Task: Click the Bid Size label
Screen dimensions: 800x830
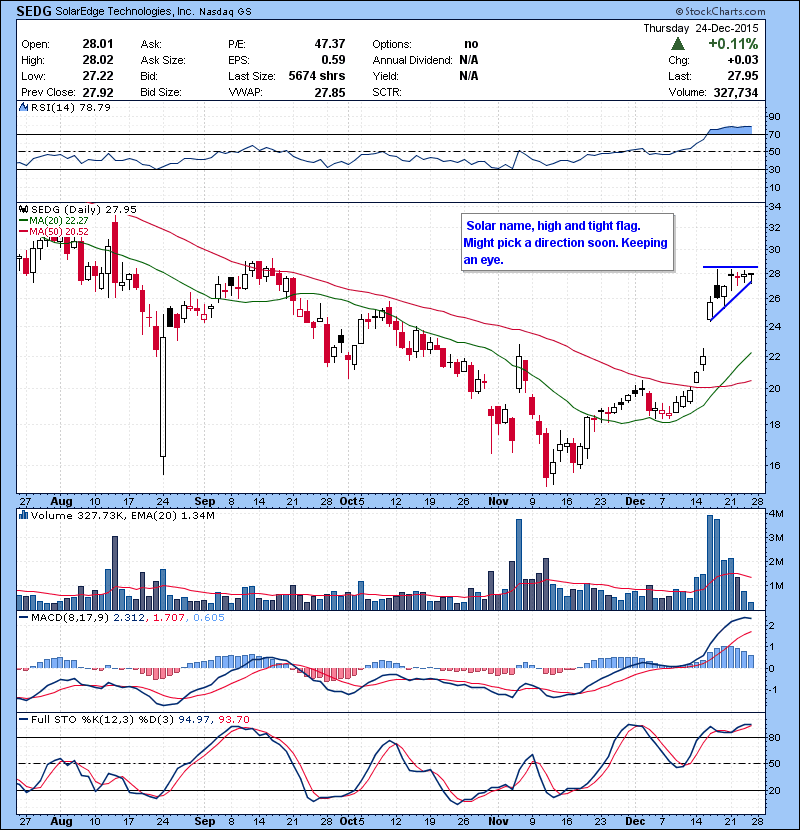Action: coord(161,93)
